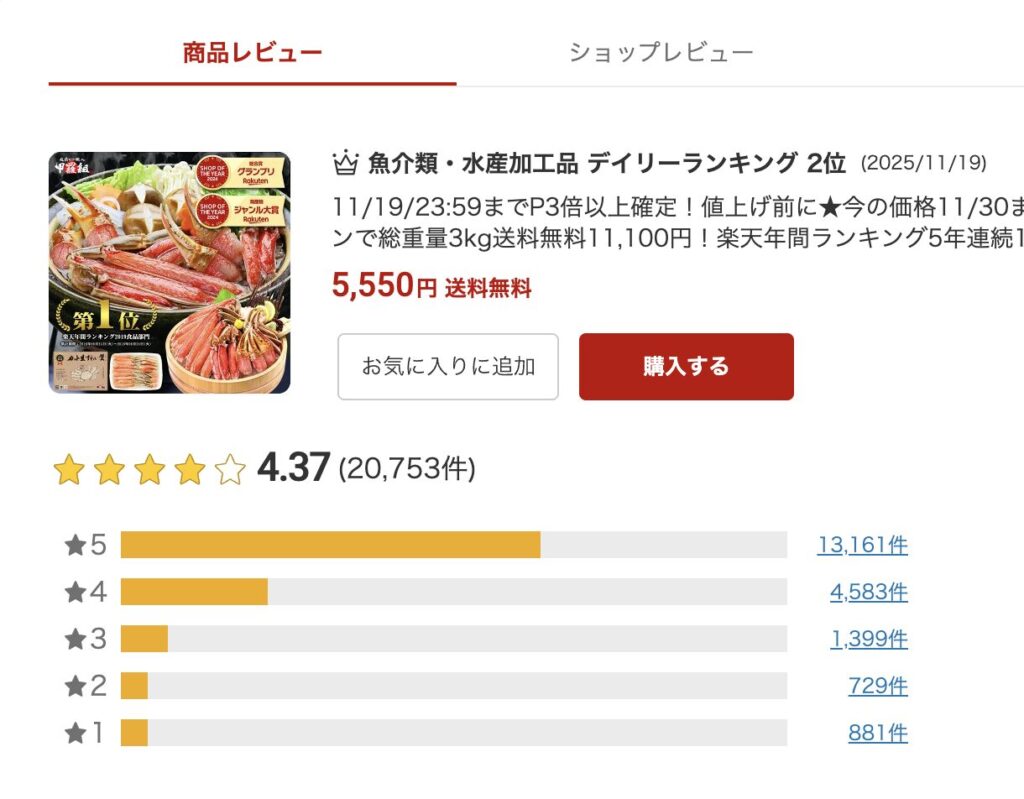Image resolution: width=1024 pixels, height=799 pixels.
Task: Open the ショップレビュー tab
Action: [661, 52]
